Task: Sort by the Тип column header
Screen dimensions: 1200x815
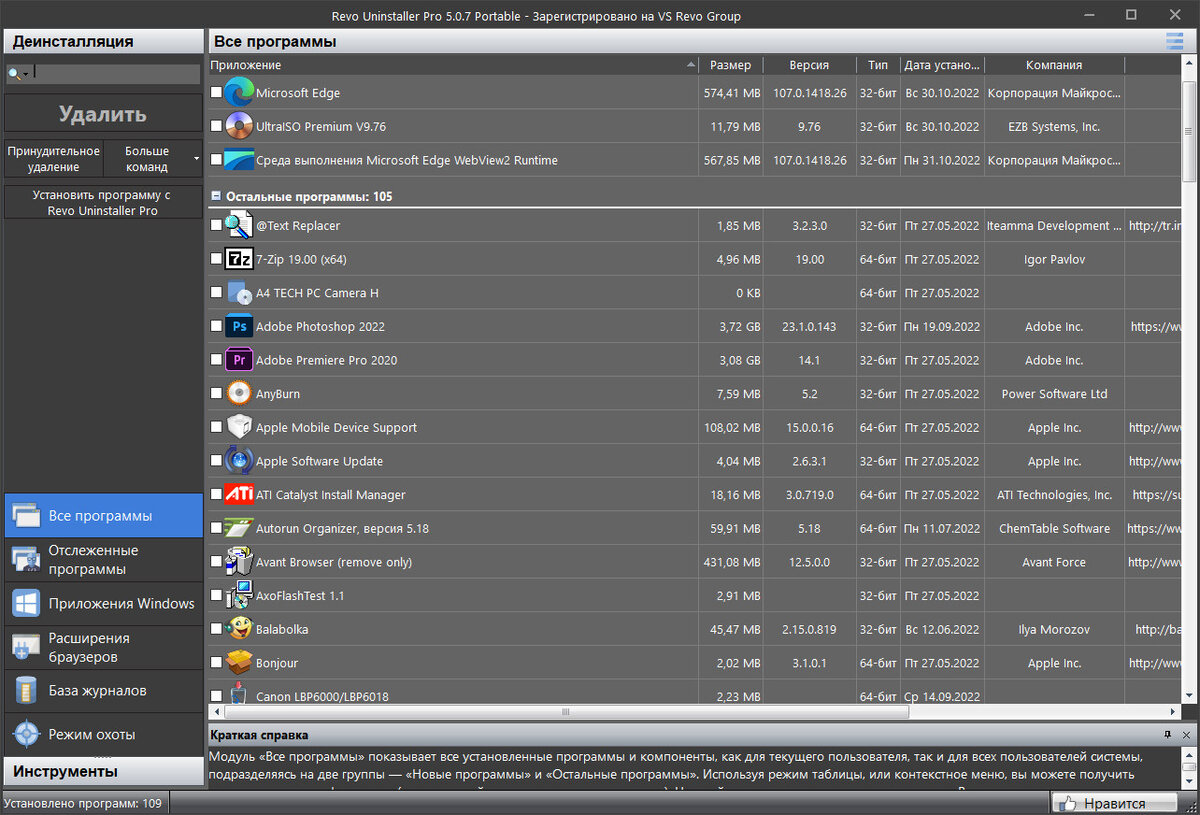Action: point(878,65)
